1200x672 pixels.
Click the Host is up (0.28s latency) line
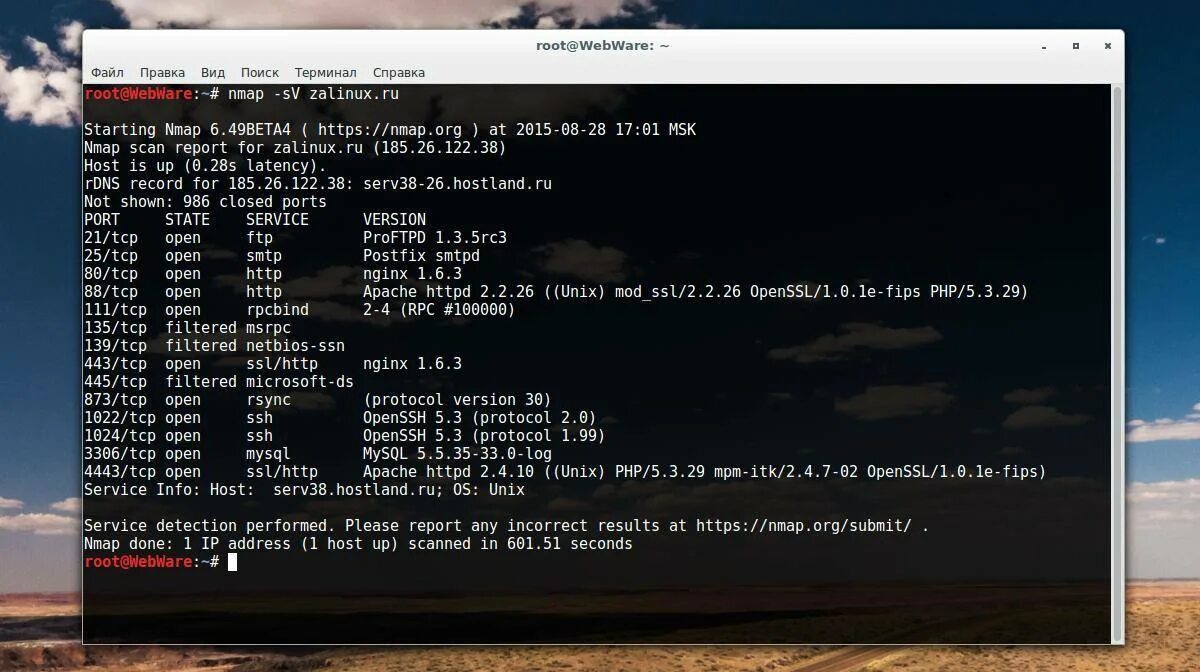[x=205, y=166]
